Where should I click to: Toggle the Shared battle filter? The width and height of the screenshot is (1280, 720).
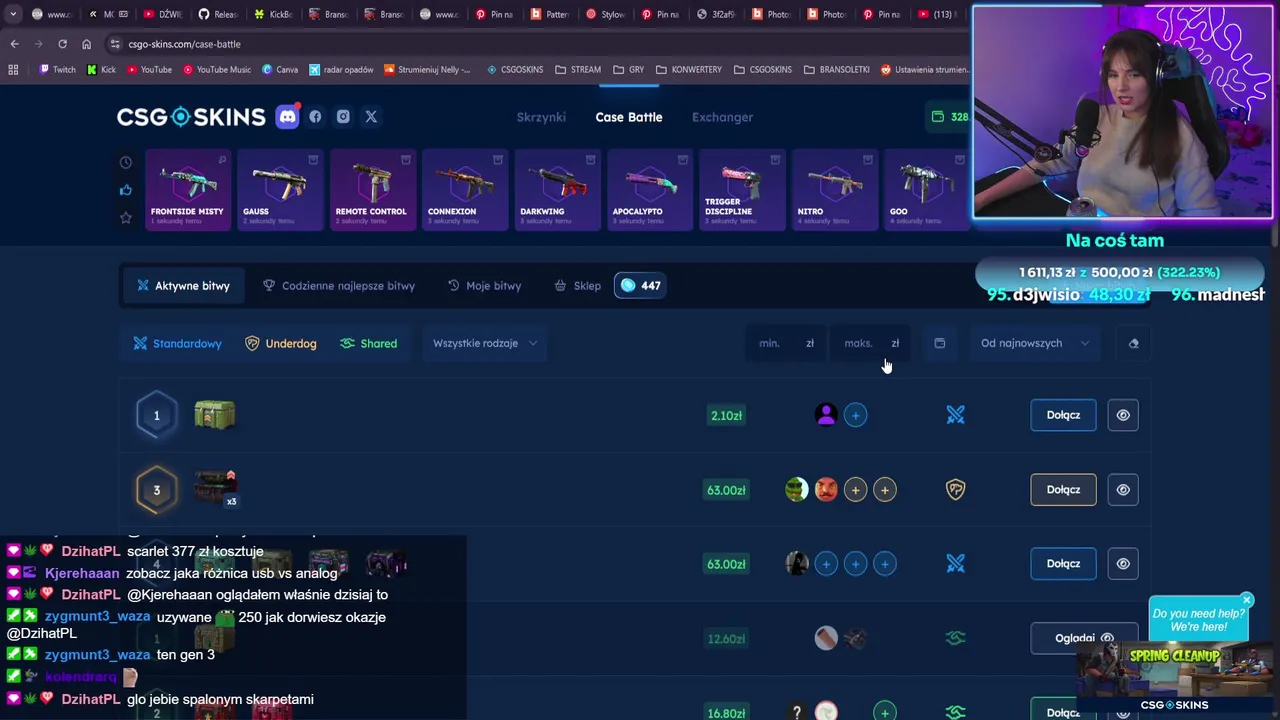tap(368, 344)
